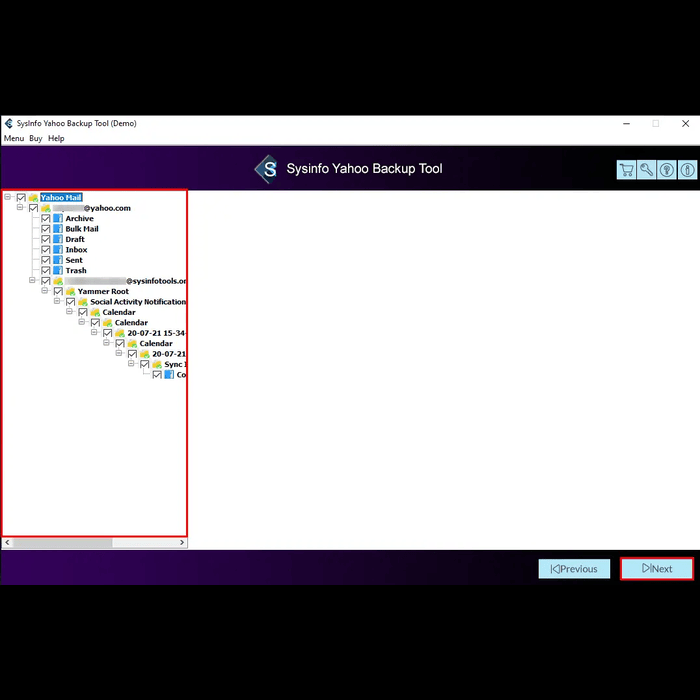700x700 pixels.
Task: Select the Yahoo Mail tree label
Action: [61, 197]
